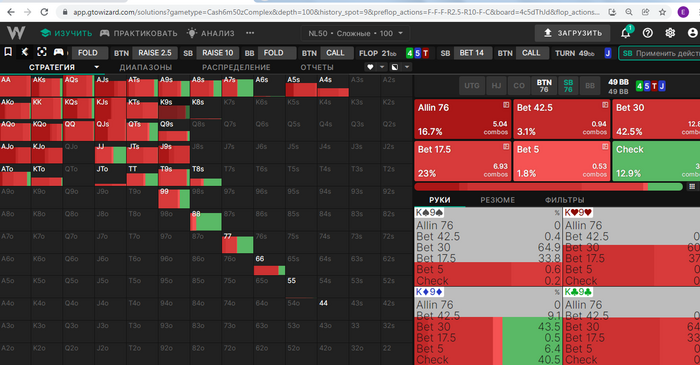700x365 pixels.
Task: Select the BB position button
Action: (x=590, y=85)
